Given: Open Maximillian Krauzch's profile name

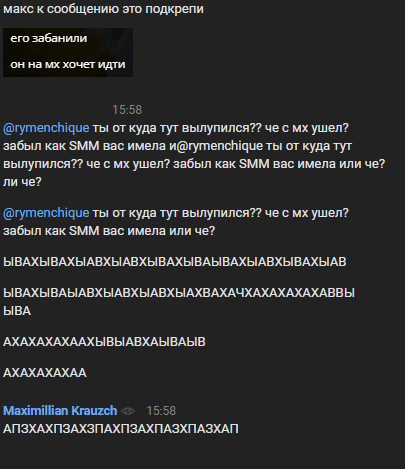Looking at the screenshot, I should [60, 411].
